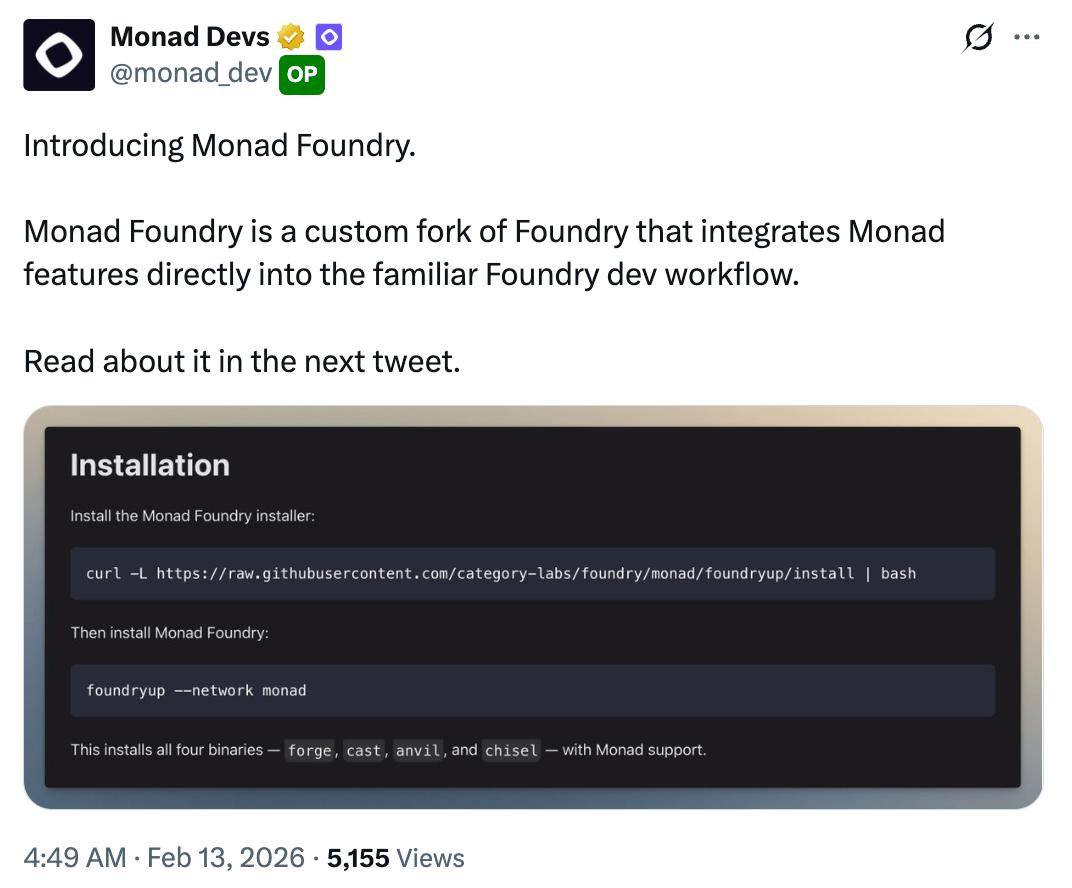Click the foundryup --network monad command
The image size is (1072, 888).
[196, 690]
